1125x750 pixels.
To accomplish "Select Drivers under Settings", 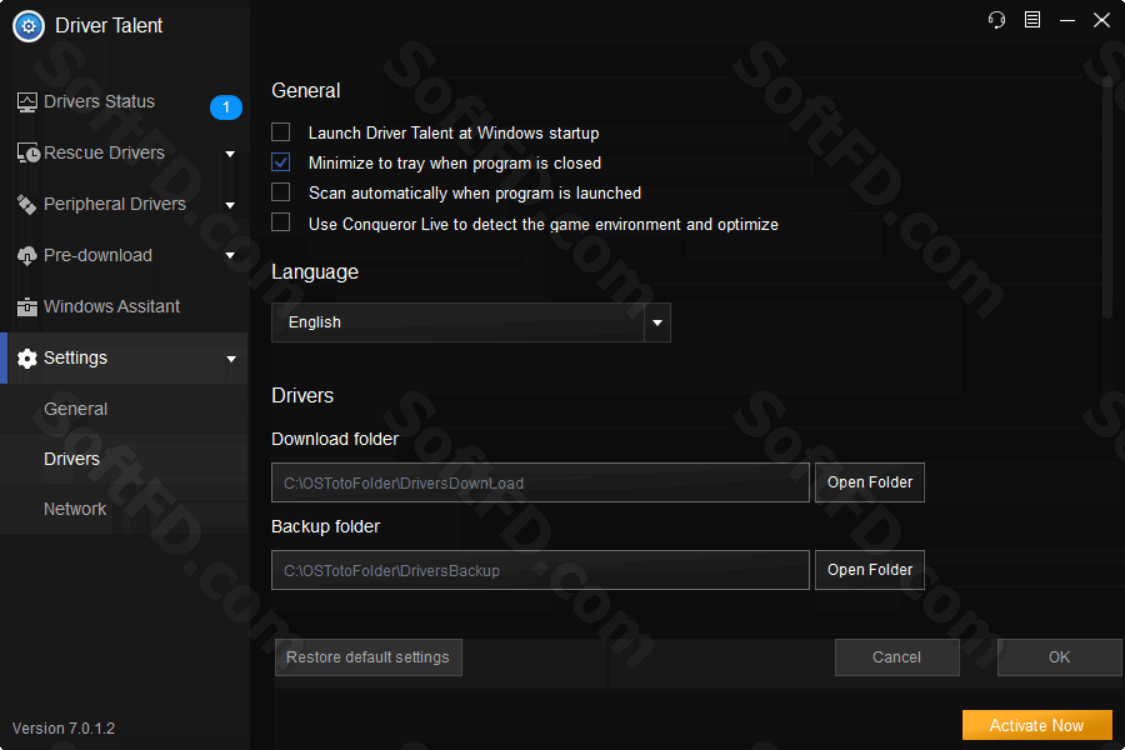I will 72,459.
